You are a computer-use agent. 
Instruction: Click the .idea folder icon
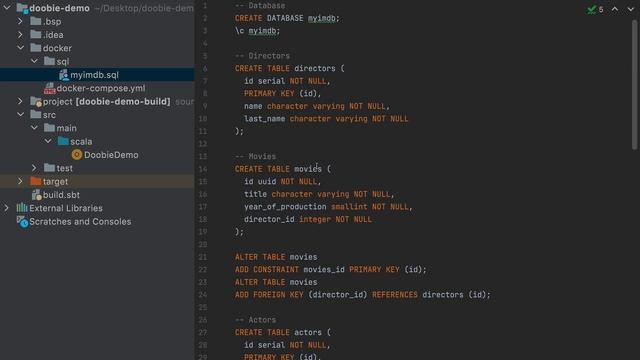coord(36,35)
